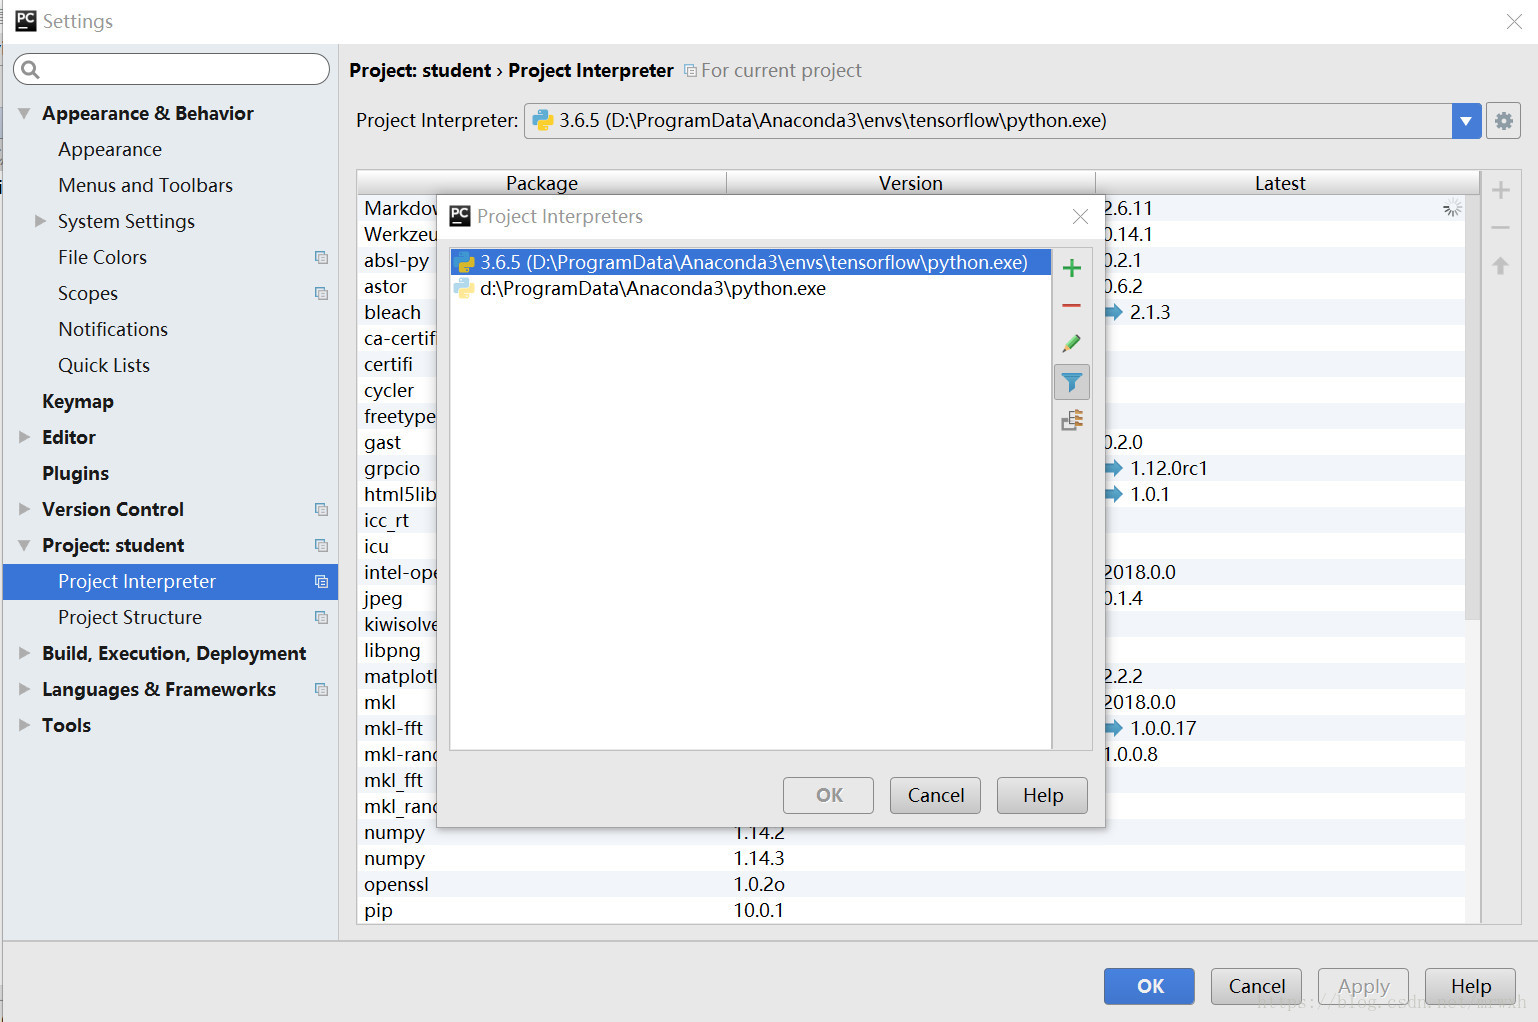
Task: Click project-level icon beside Languages & Frameworks
Action: (321, 689)
